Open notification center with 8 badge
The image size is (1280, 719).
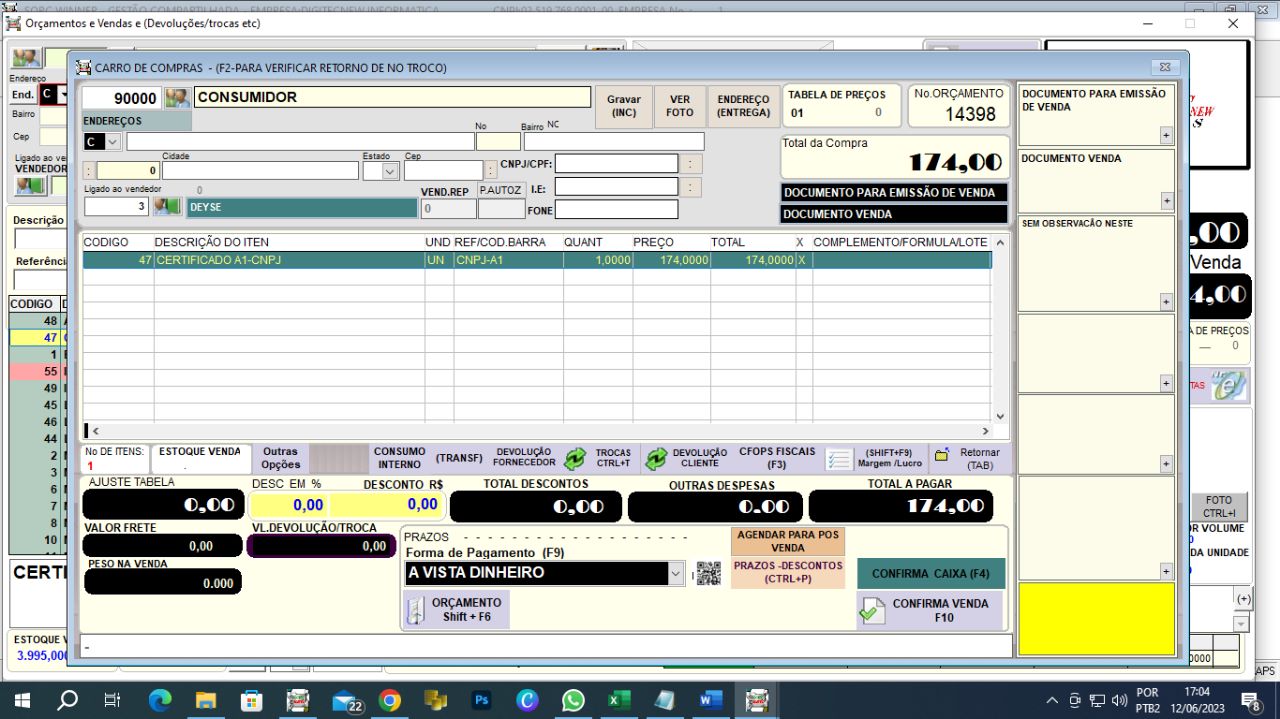click(1250, 700)
